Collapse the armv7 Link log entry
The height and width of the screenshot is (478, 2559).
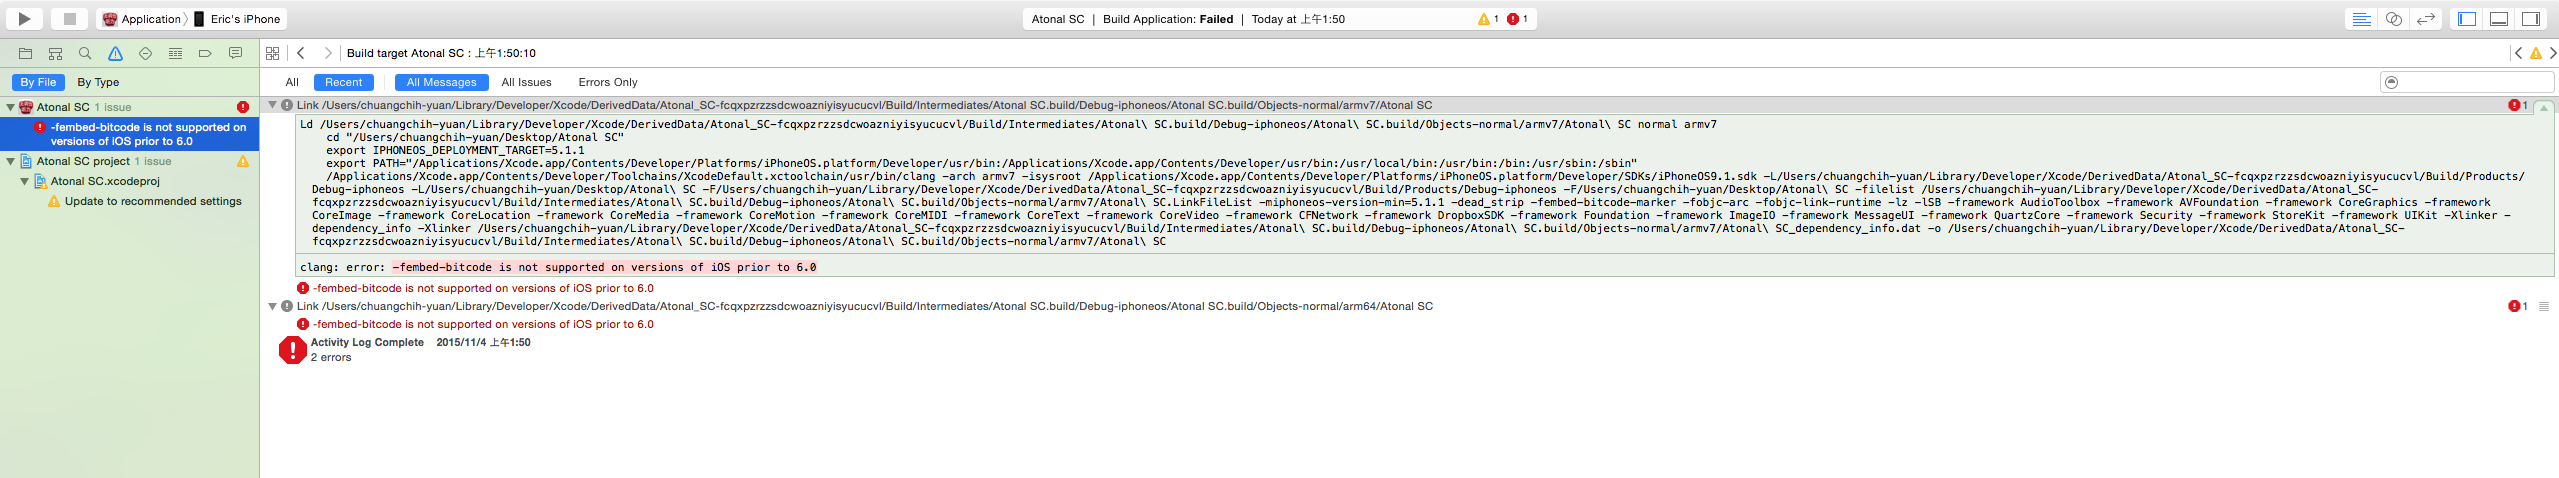click(272, 105)
